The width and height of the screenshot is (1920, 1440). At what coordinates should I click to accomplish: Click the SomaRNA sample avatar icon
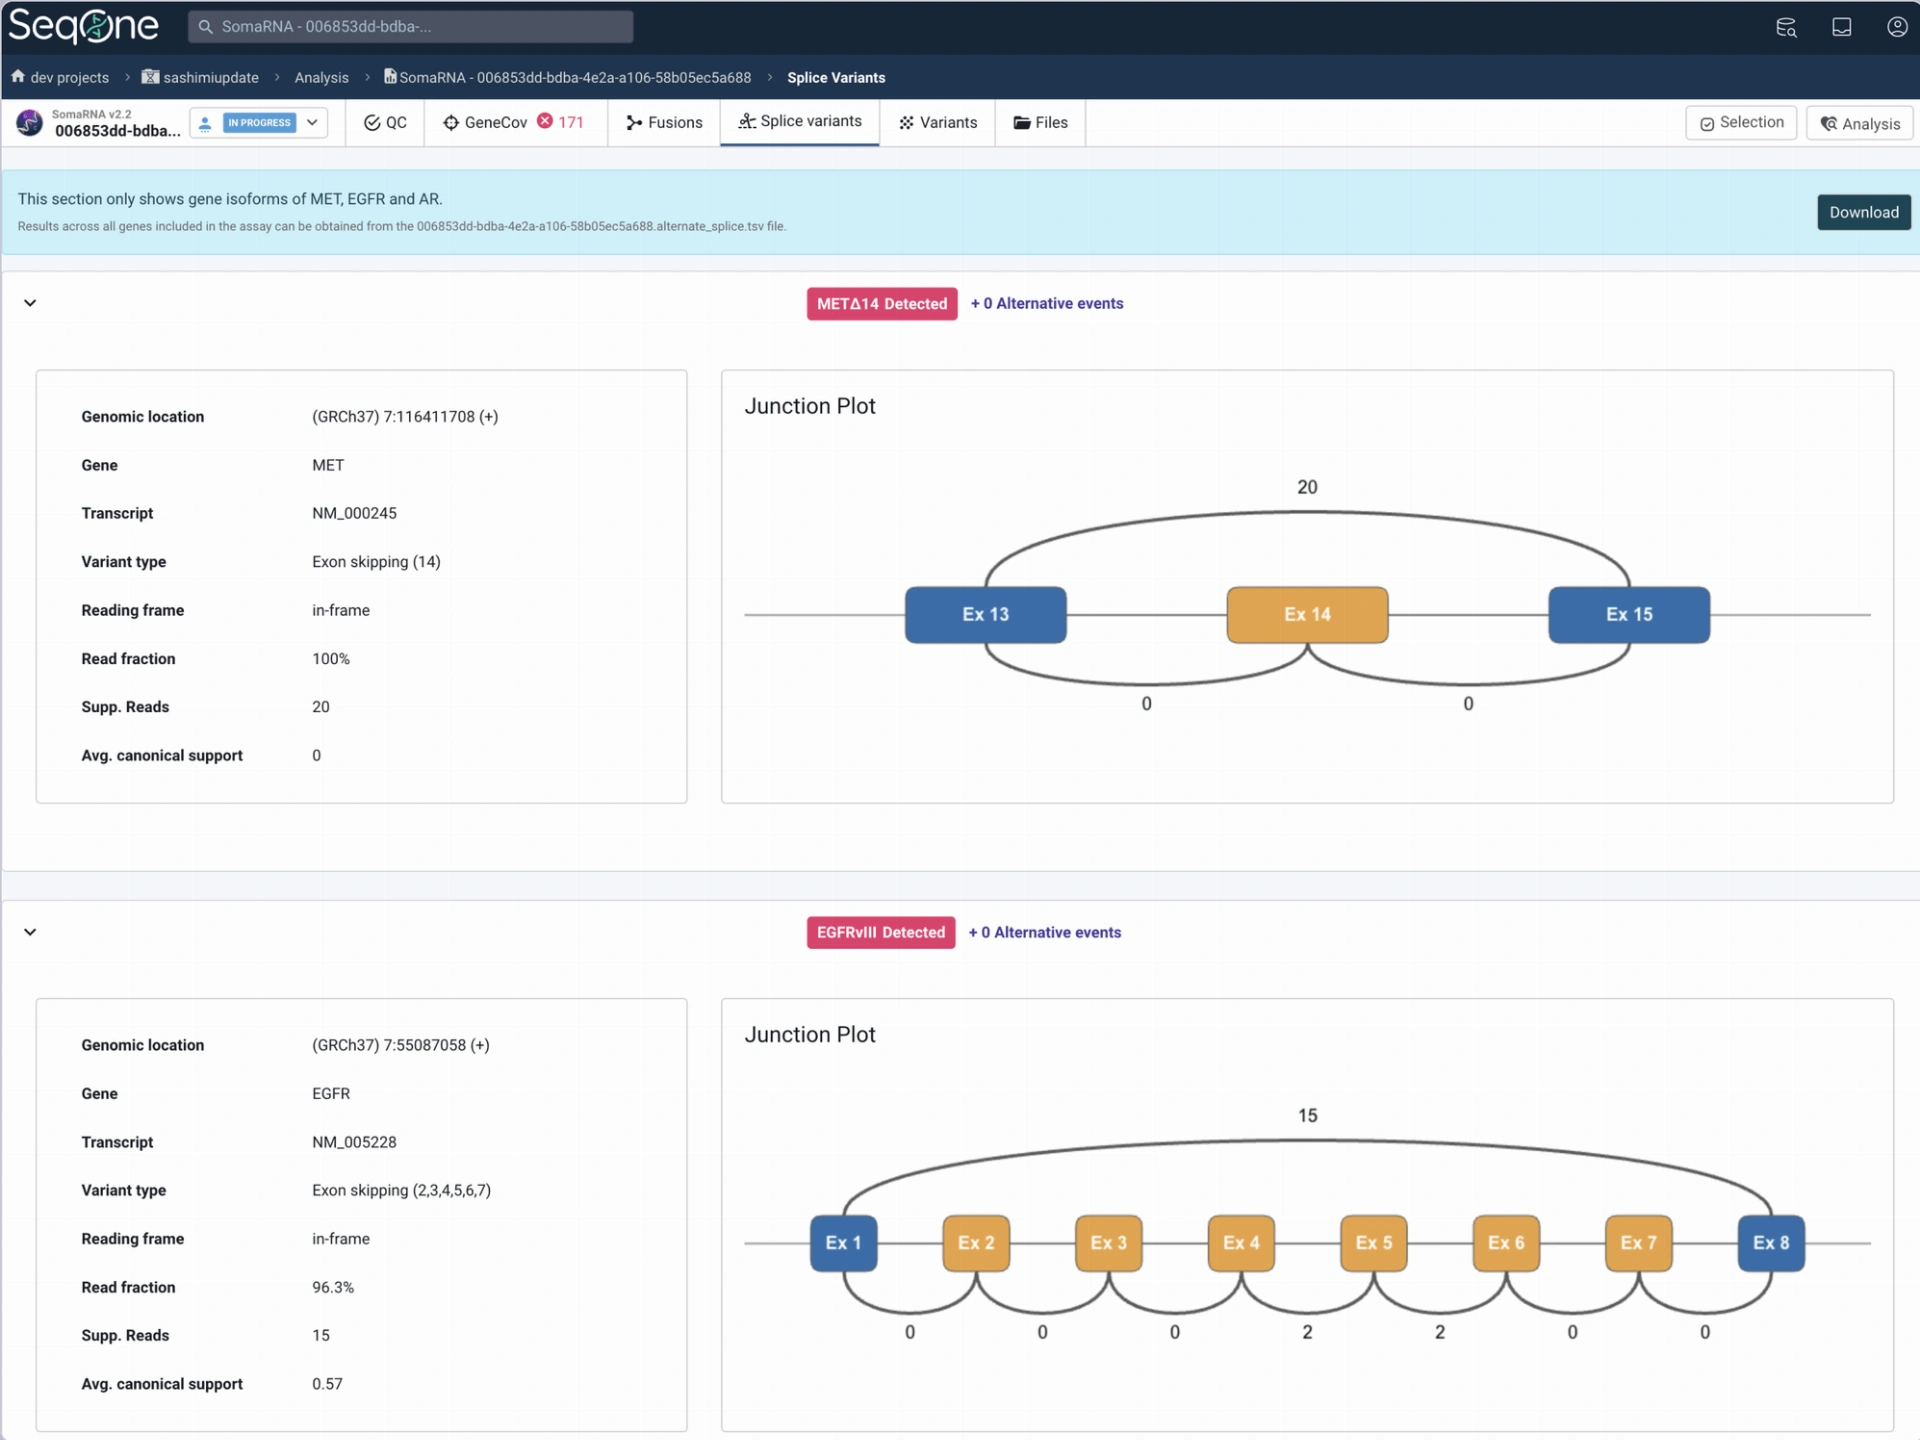(30, 123)
